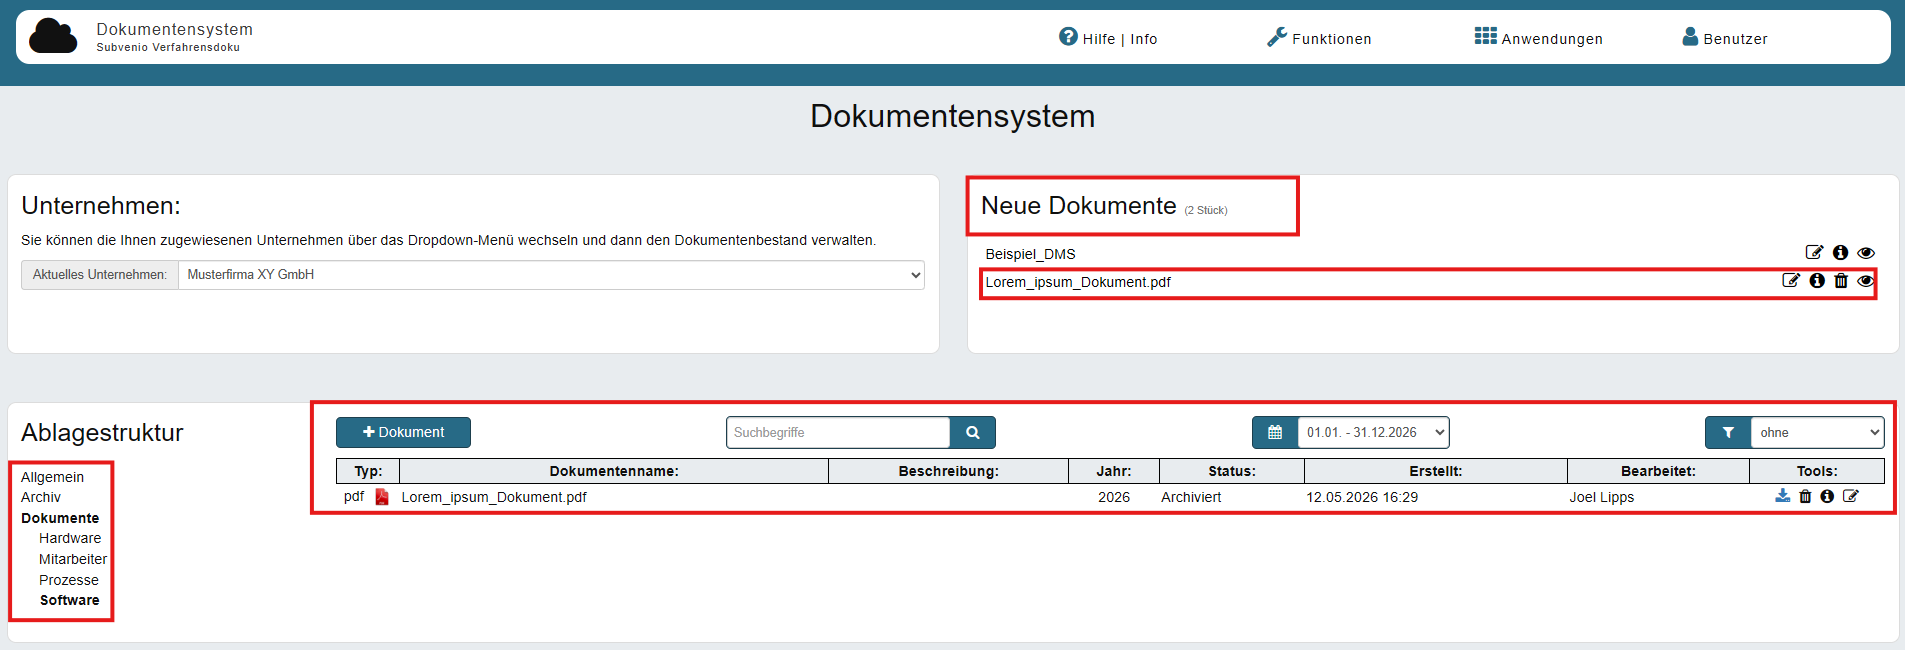
Task: Click the funnel filter icon
Action: [1728, 433]
